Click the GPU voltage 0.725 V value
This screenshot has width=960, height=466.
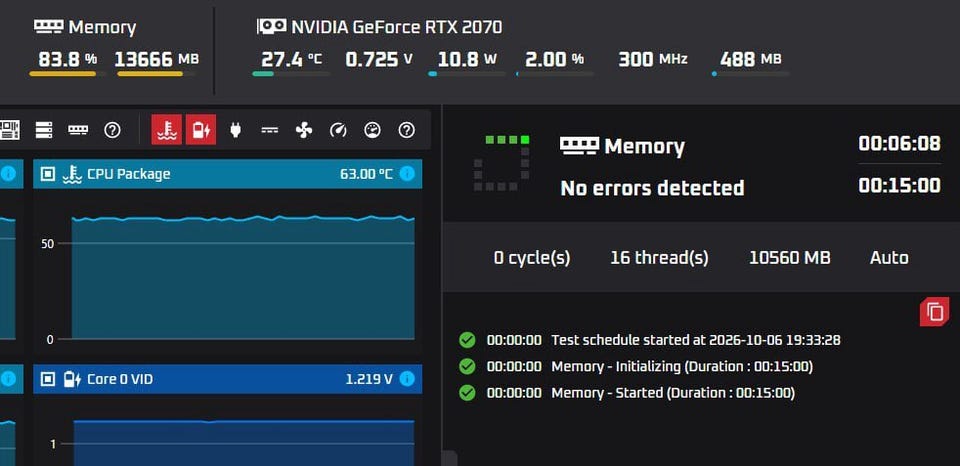coord(379,59)
